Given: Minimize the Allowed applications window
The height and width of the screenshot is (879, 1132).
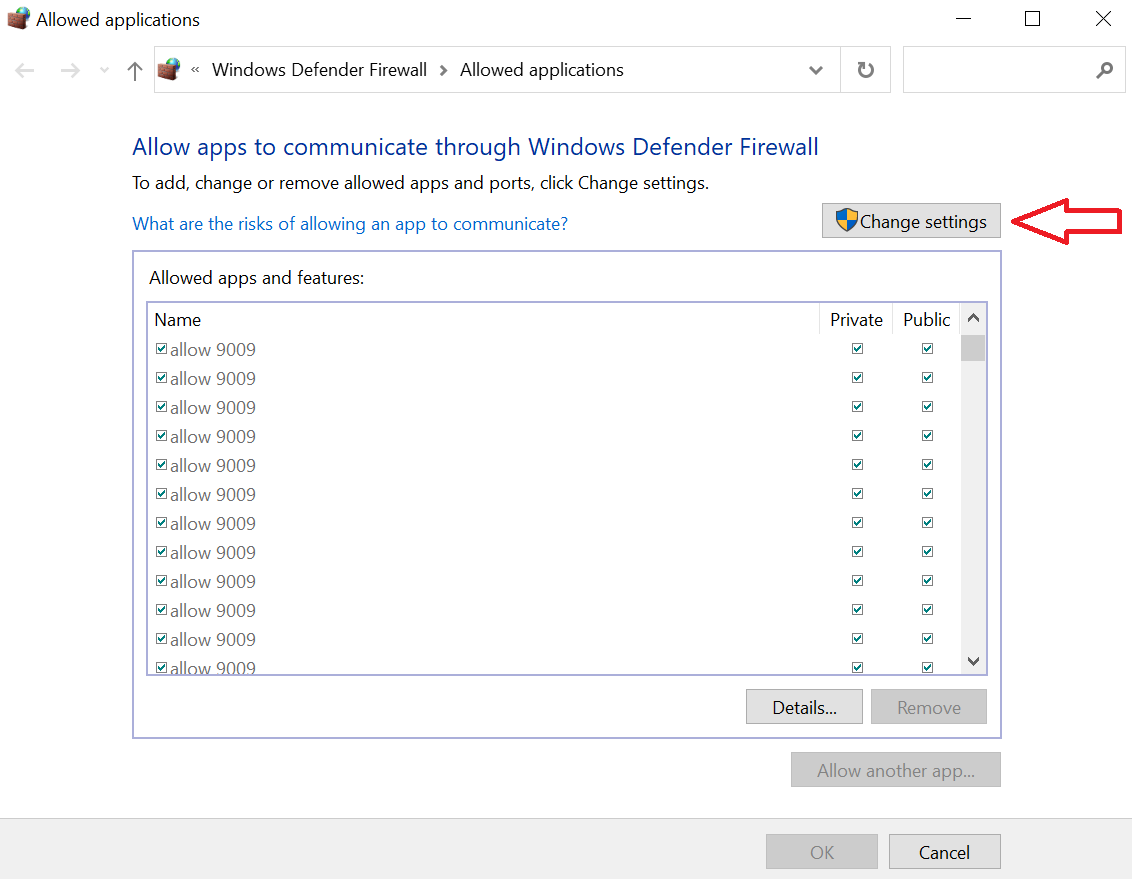Looking at the screenshot, I should (x=963, y=19).
